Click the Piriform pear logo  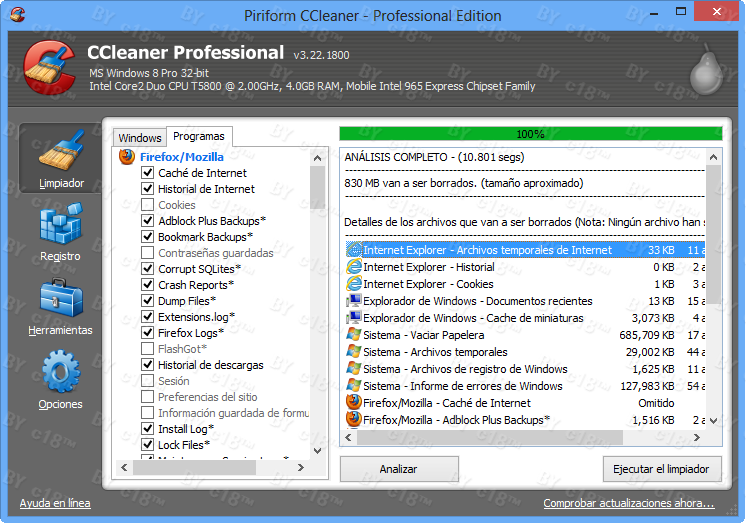point(707,69)
